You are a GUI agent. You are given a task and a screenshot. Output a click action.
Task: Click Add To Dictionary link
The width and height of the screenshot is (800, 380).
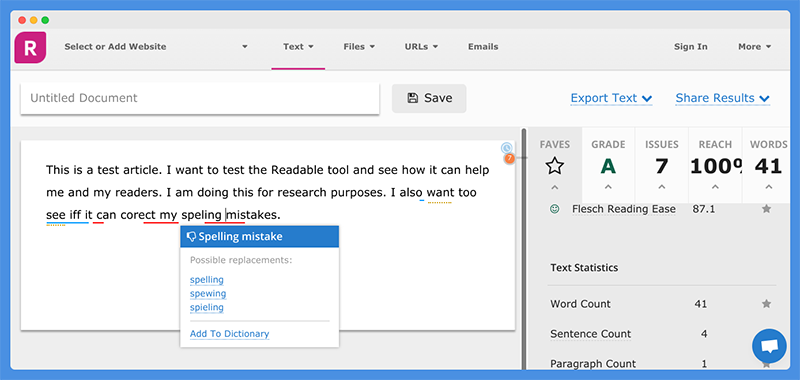click(230, 334)
